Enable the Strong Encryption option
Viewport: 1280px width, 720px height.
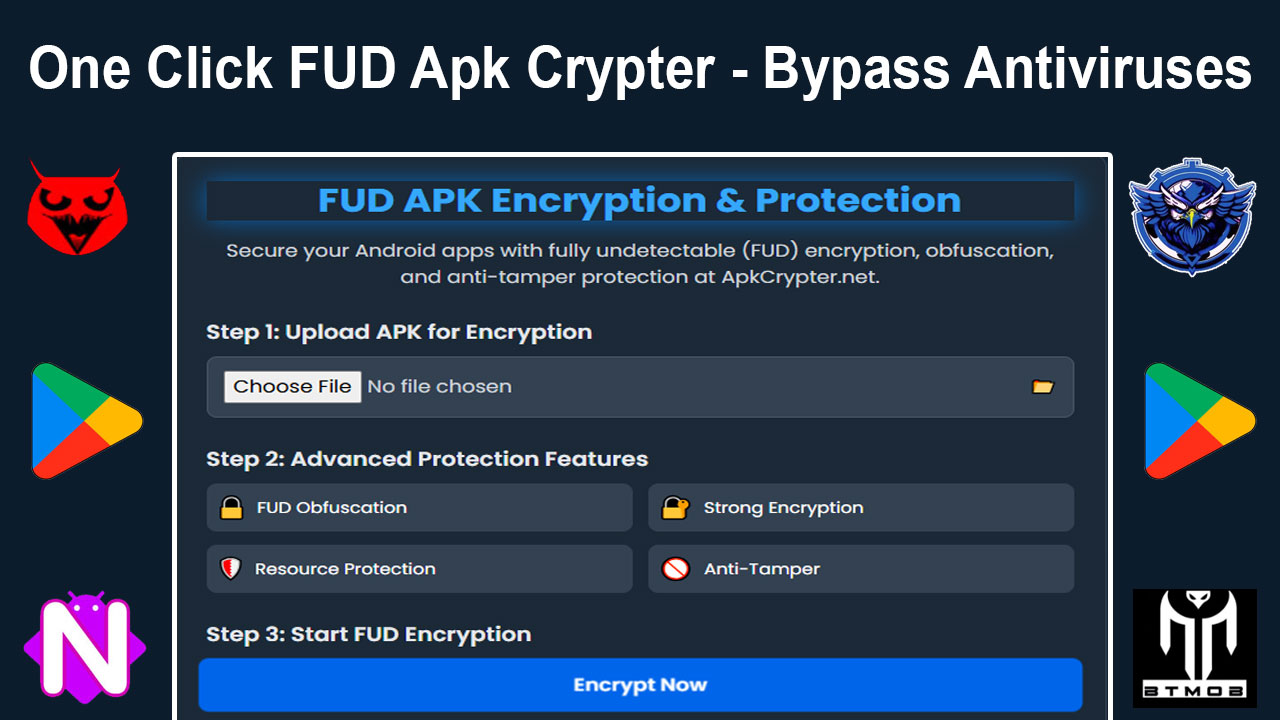coord(860,508)
